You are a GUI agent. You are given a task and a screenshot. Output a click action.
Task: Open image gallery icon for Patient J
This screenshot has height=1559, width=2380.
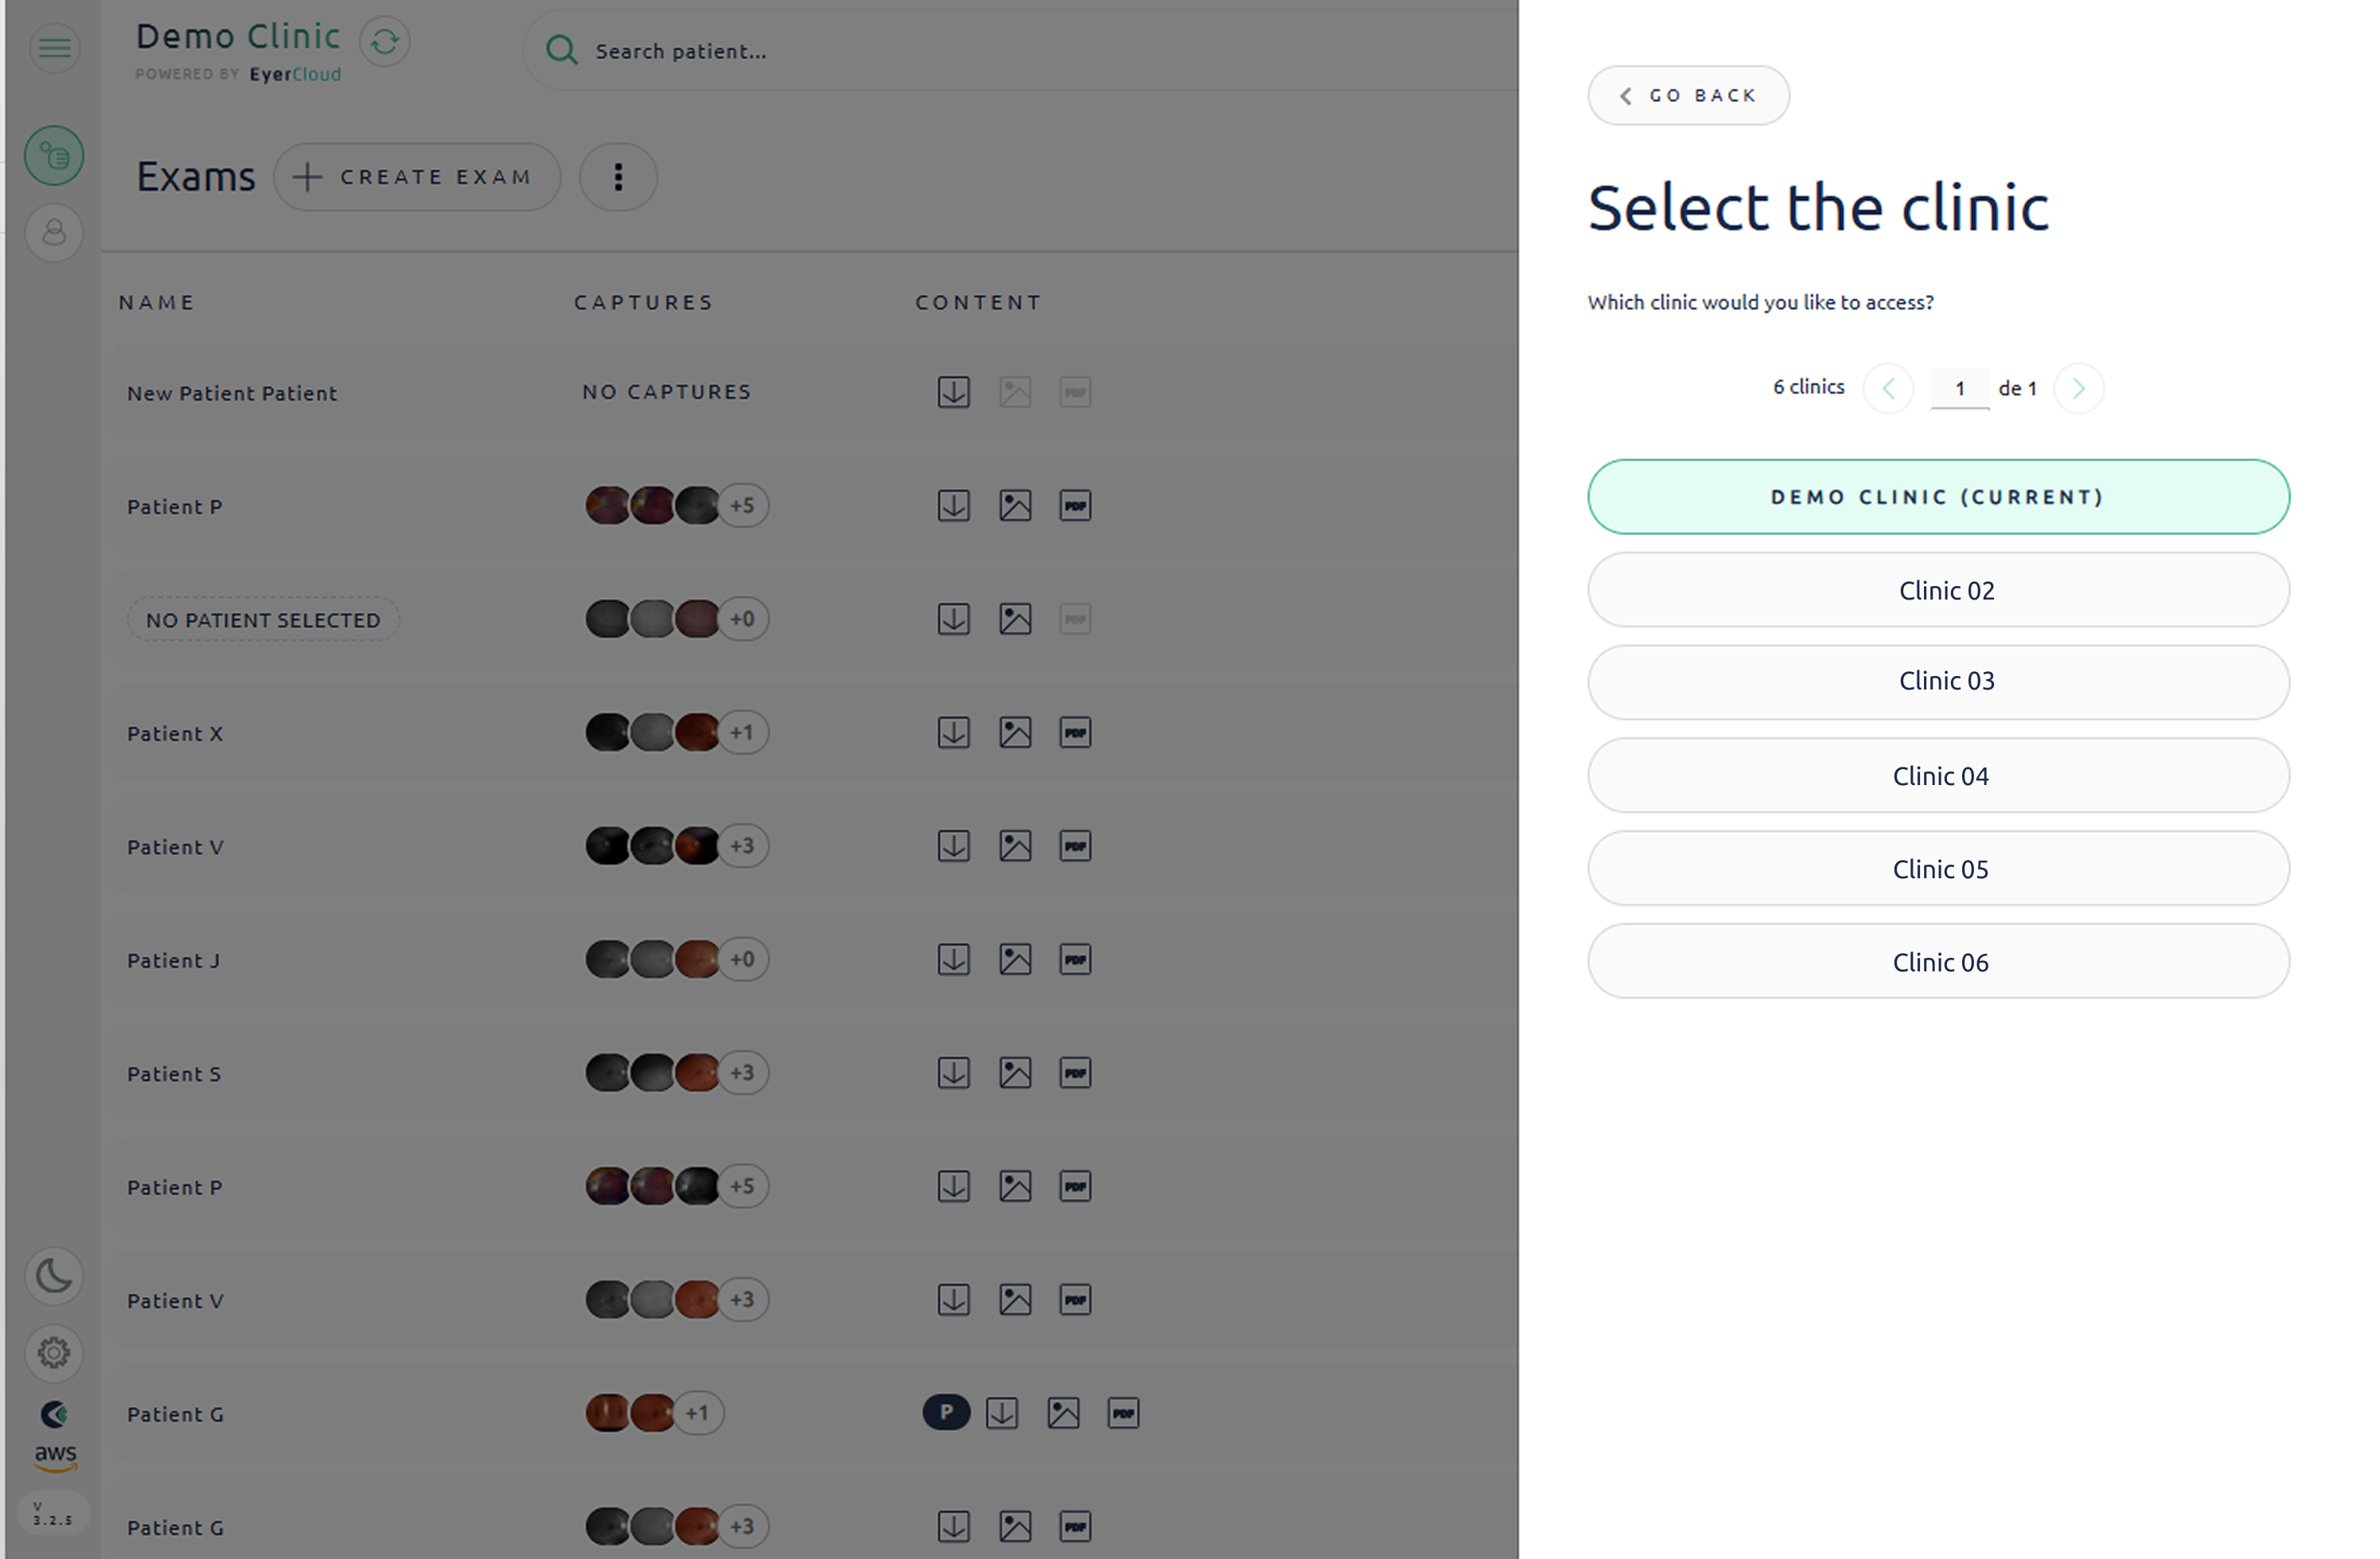point(1015,960)
